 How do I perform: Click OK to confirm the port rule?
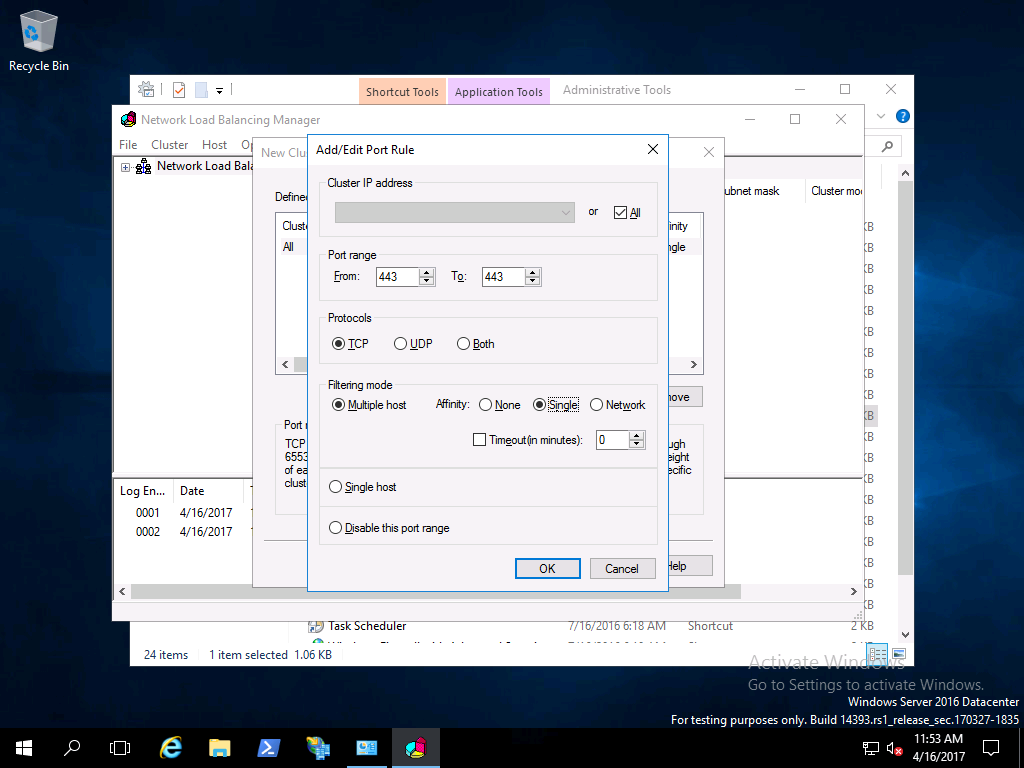(x=547, y=568)
